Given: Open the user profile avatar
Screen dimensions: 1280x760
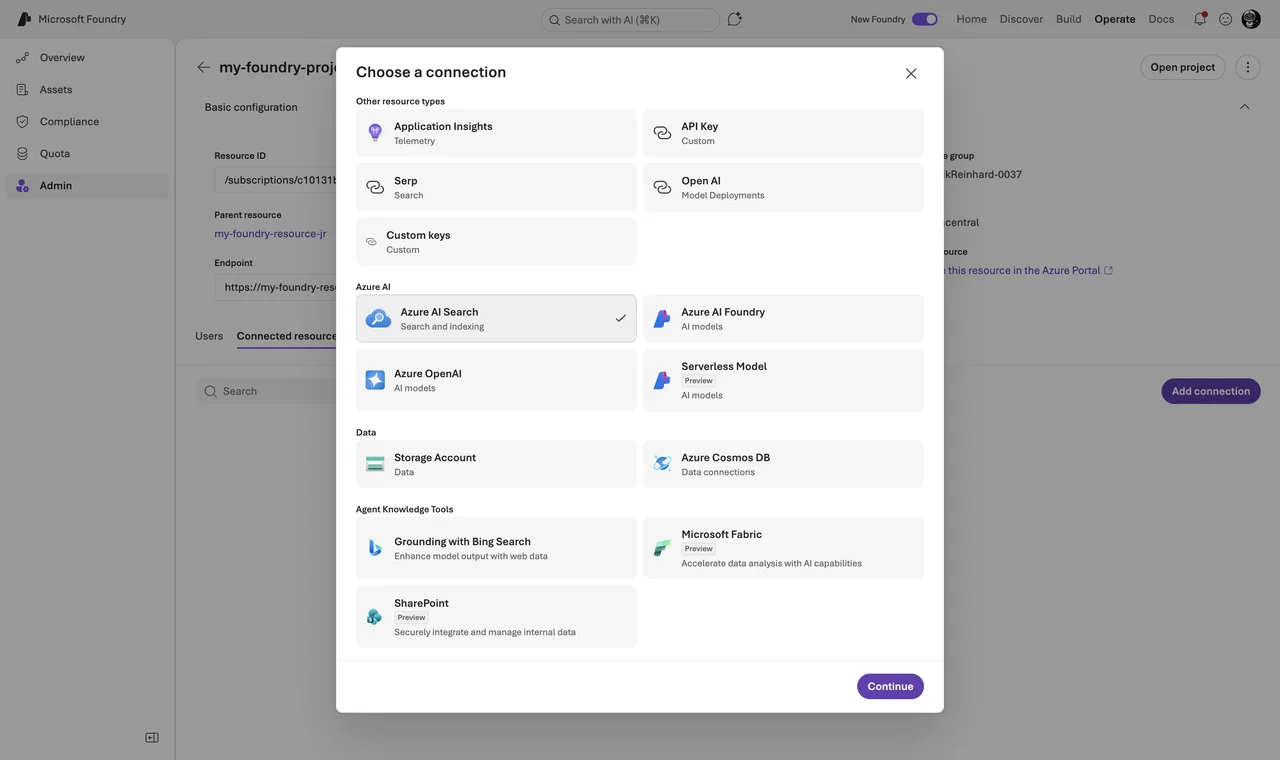Looking at the screenshot, I should [x=1251, y=19].
